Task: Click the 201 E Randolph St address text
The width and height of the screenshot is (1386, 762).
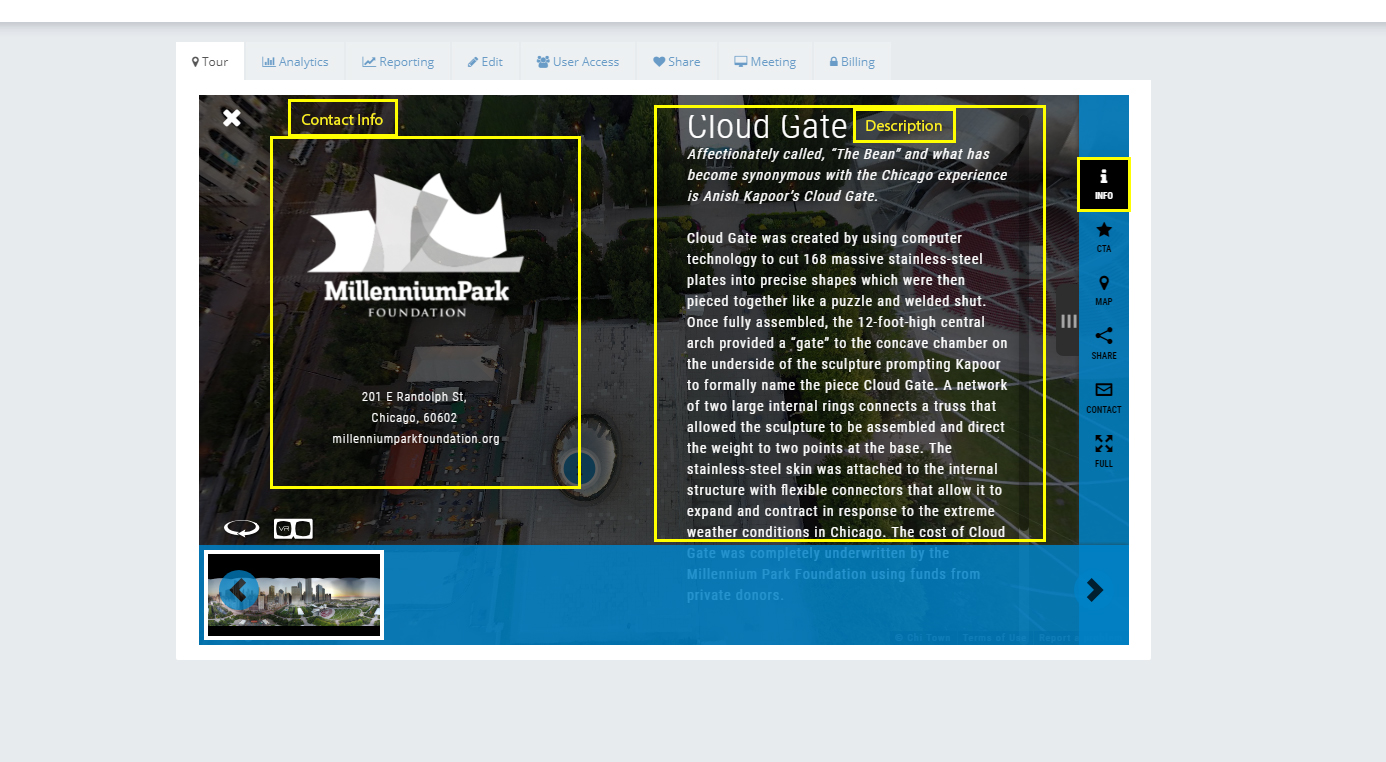Action: pos(414,397)
